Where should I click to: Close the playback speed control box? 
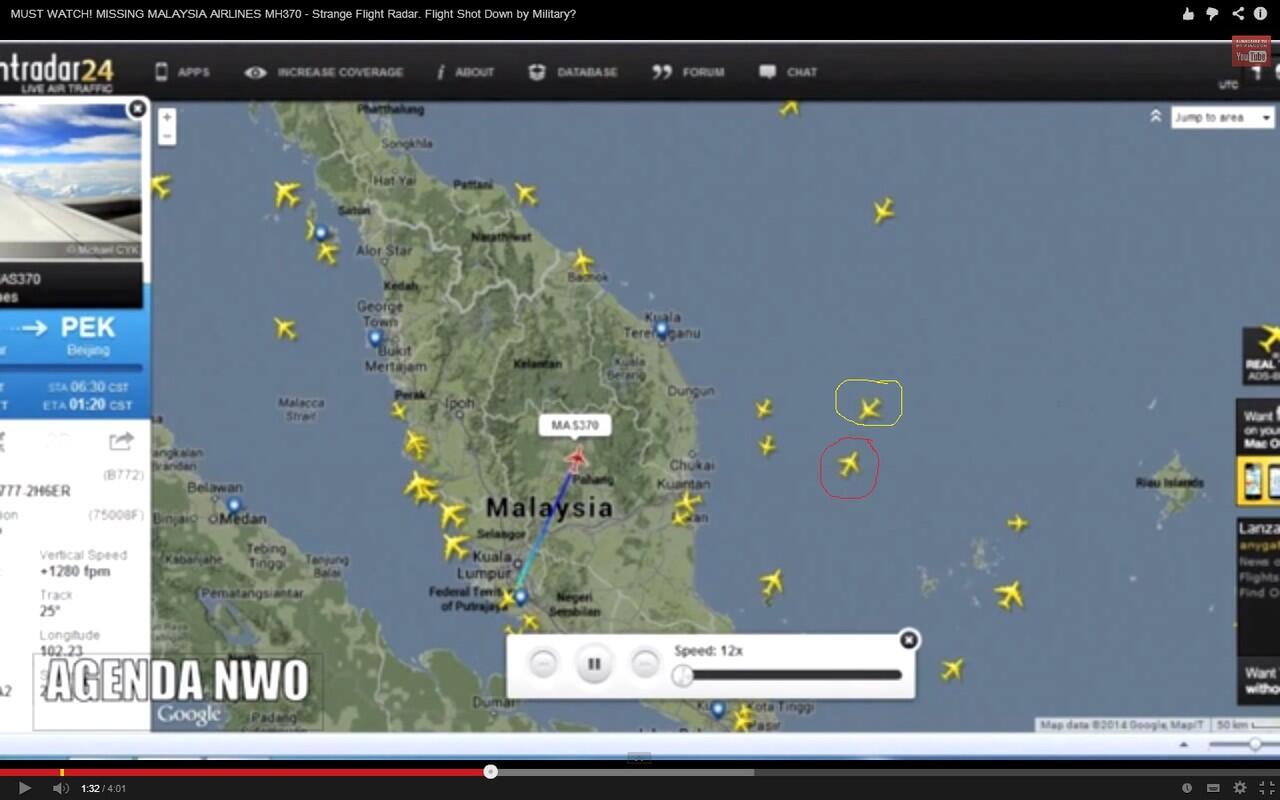[x=908, y=640]
